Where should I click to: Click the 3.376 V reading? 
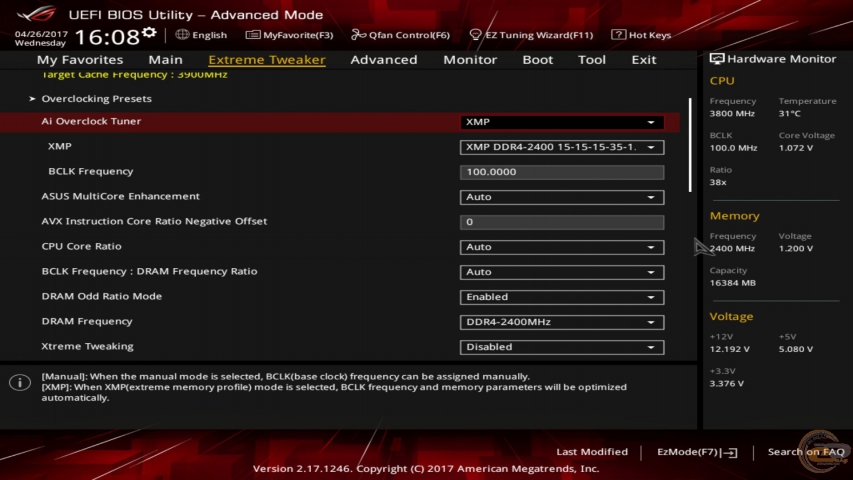pyautogui.click(x=727, y=384)
